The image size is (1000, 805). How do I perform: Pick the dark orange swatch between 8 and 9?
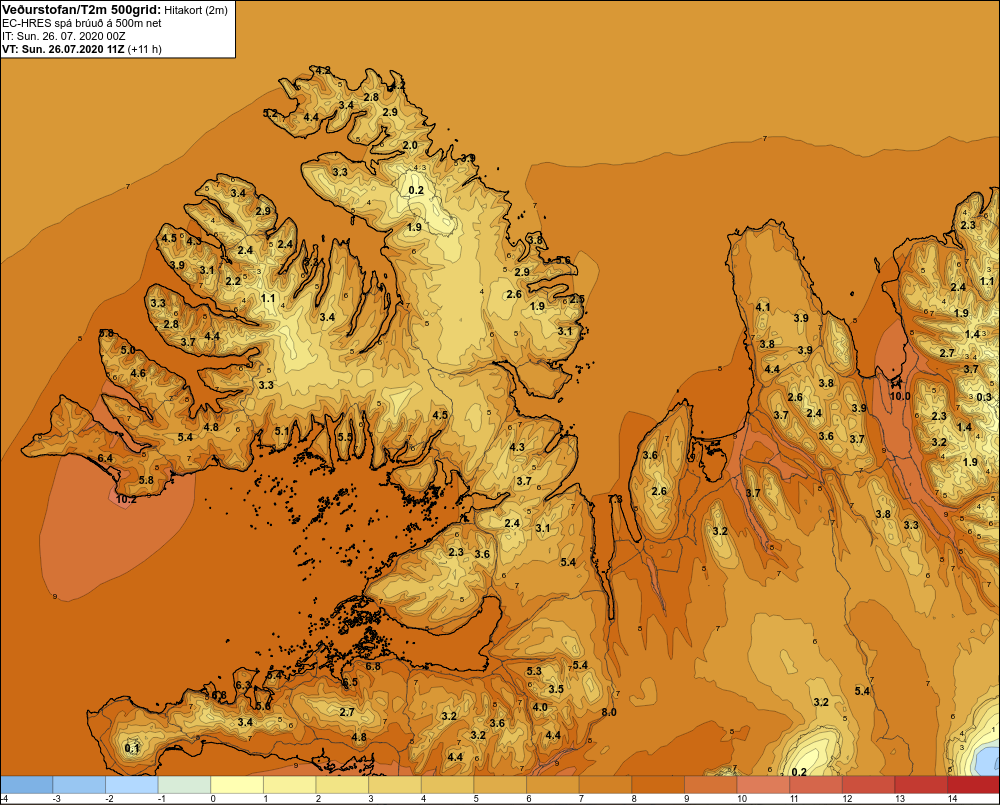[658, 785]
